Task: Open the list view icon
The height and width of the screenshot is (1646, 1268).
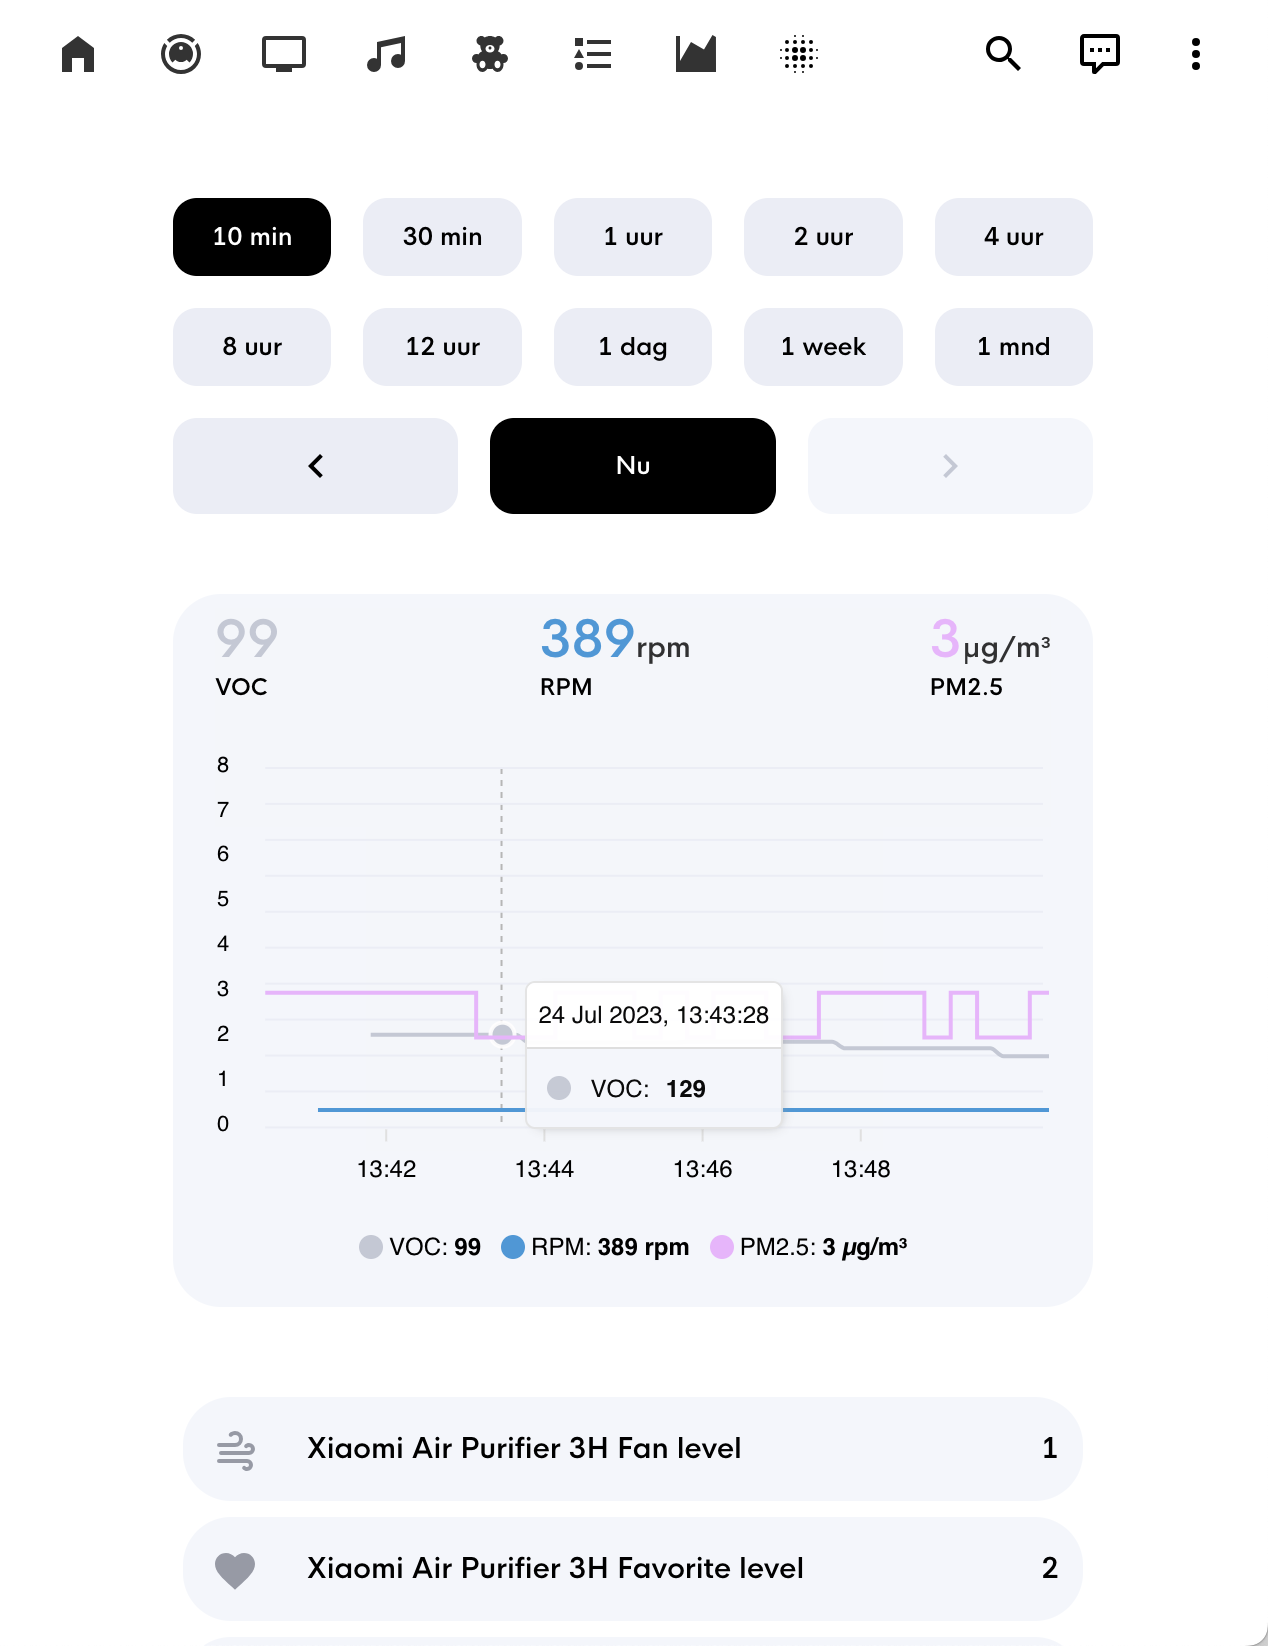Action: click(x=593, y=54)
